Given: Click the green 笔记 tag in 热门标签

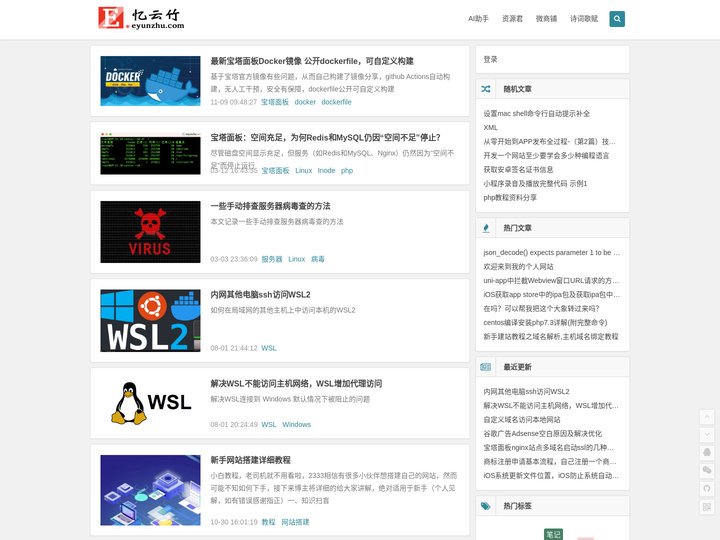Looking at the screenshot, I should pyautogui.click(x=553, y=534).
